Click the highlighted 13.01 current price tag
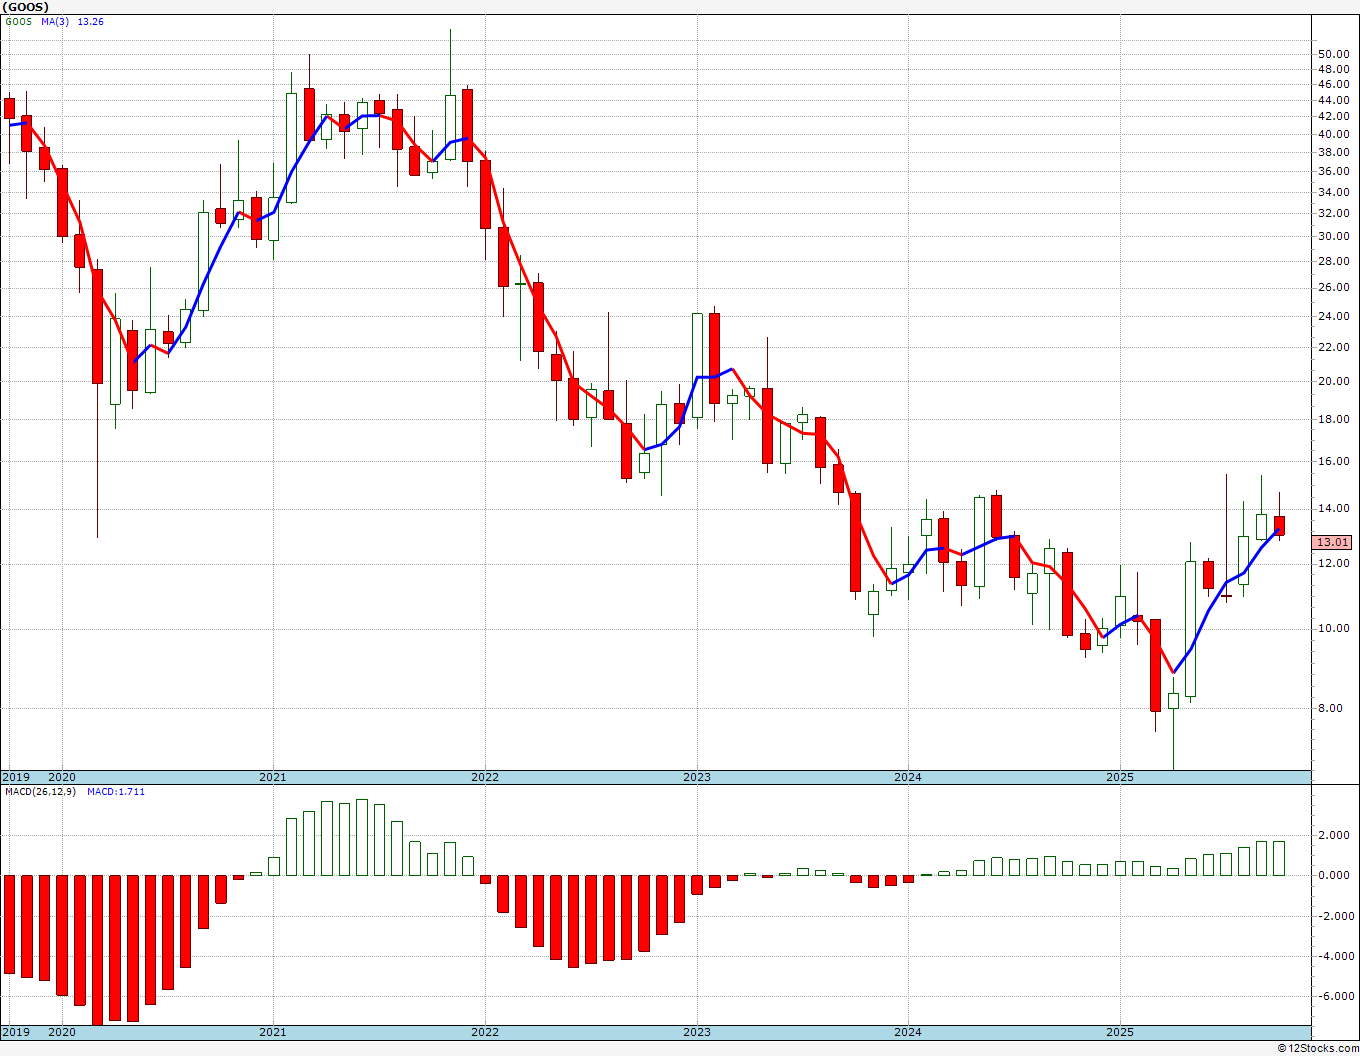1360x1056 pixels. click(x=1332, y=542)
